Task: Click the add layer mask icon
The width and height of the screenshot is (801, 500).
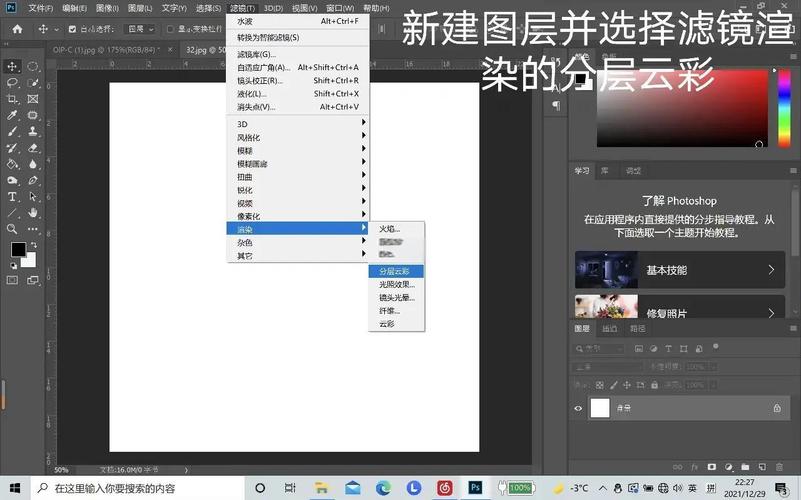Action: click(x=712, y=467)
